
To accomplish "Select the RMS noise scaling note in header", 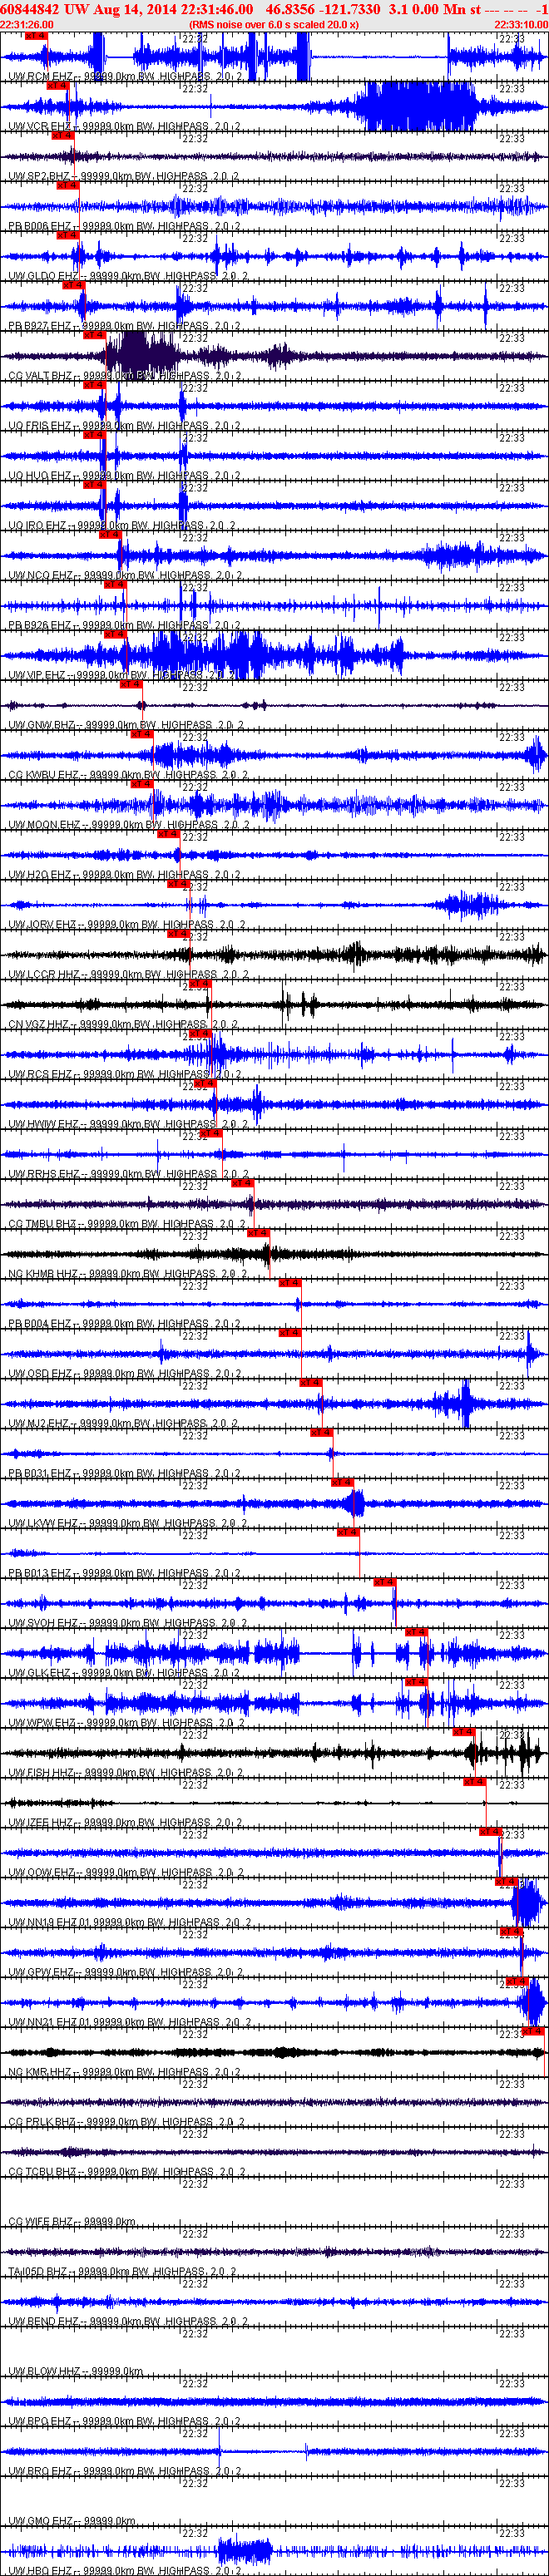I will 274,24.
